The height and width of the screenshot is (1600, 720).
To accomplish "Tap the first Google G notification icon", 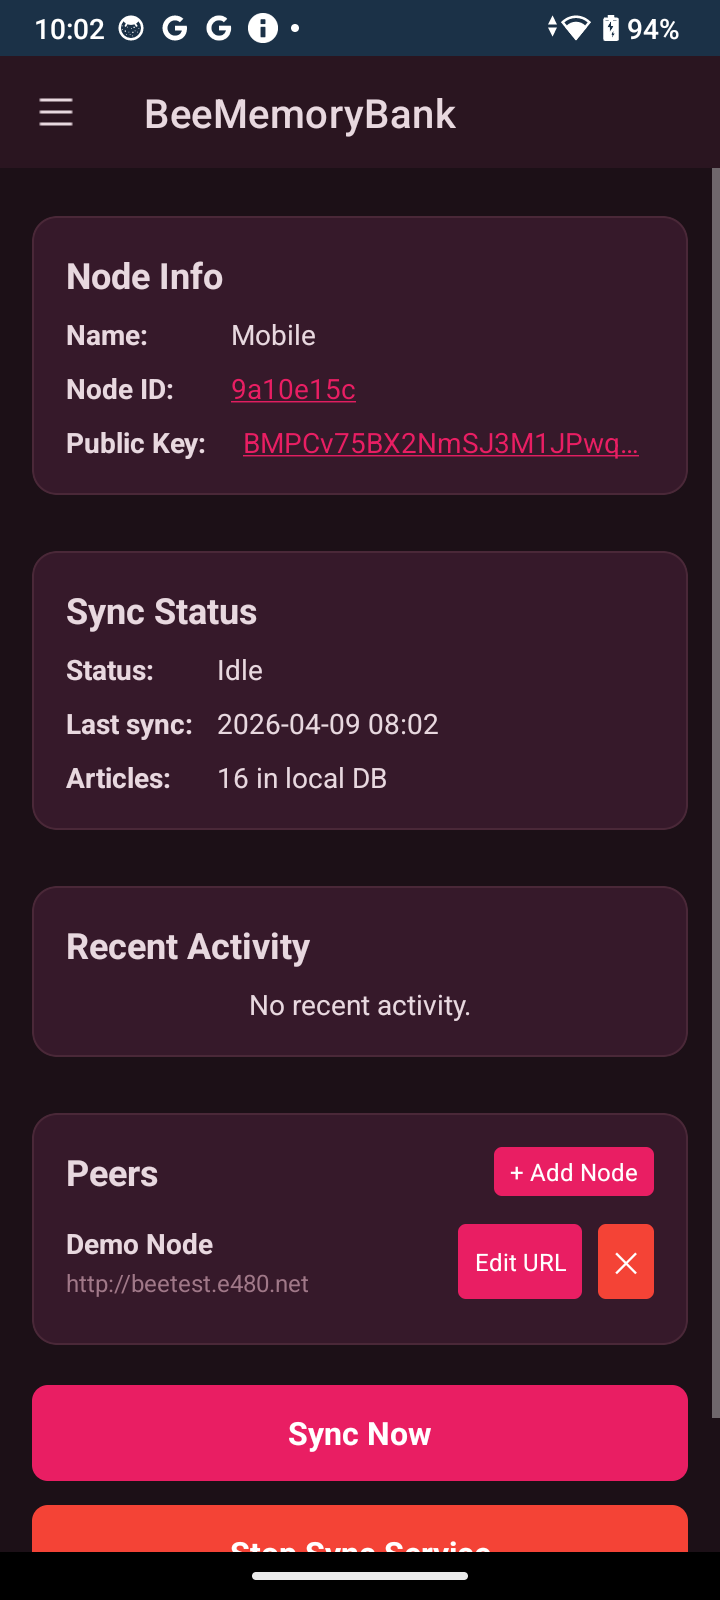I will [175, 28].
